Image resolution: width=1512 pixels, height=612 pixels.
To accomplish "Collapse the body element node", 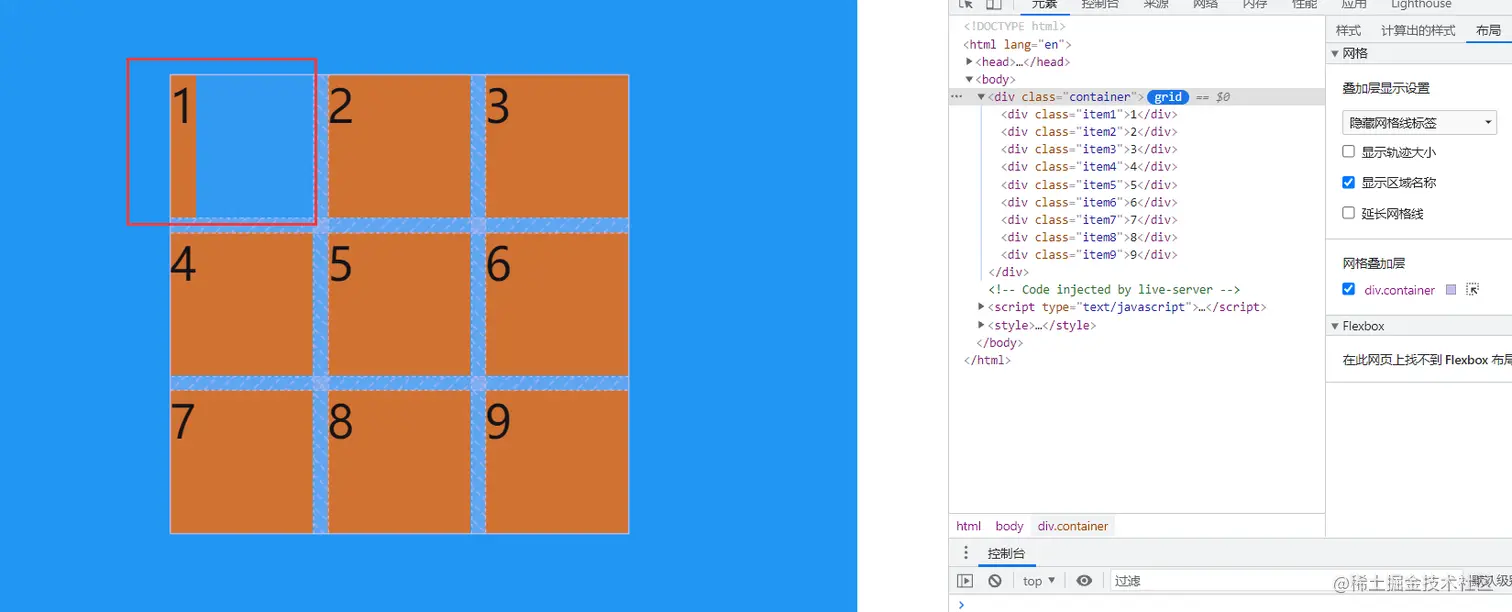I will [x=970, y=79].
